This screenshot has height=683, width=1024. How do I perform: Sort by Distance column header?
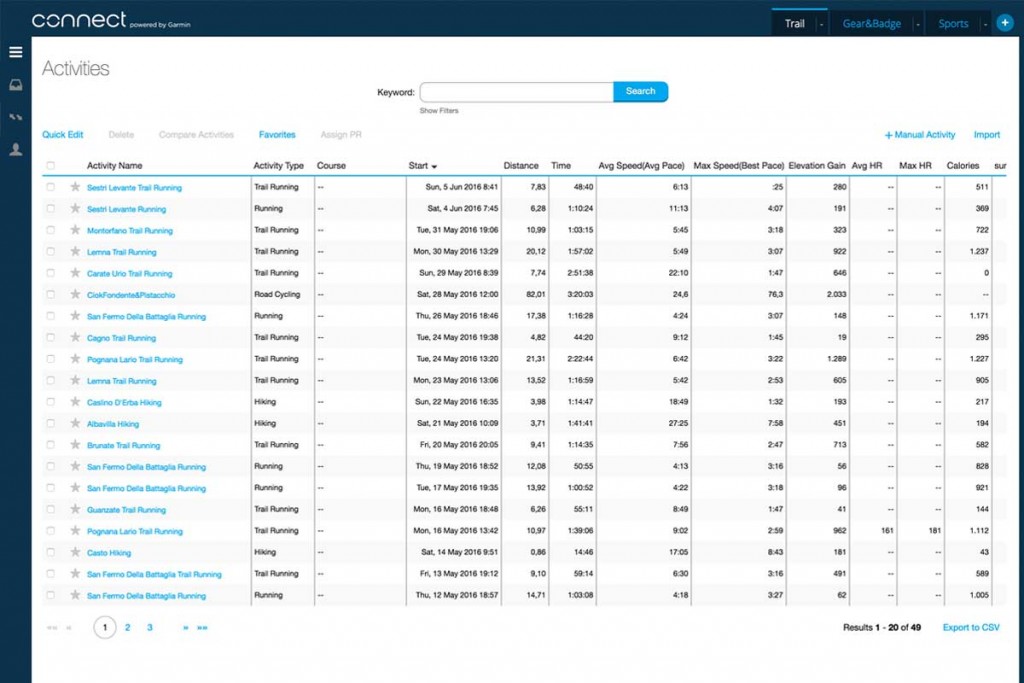(x=520, y=166)
